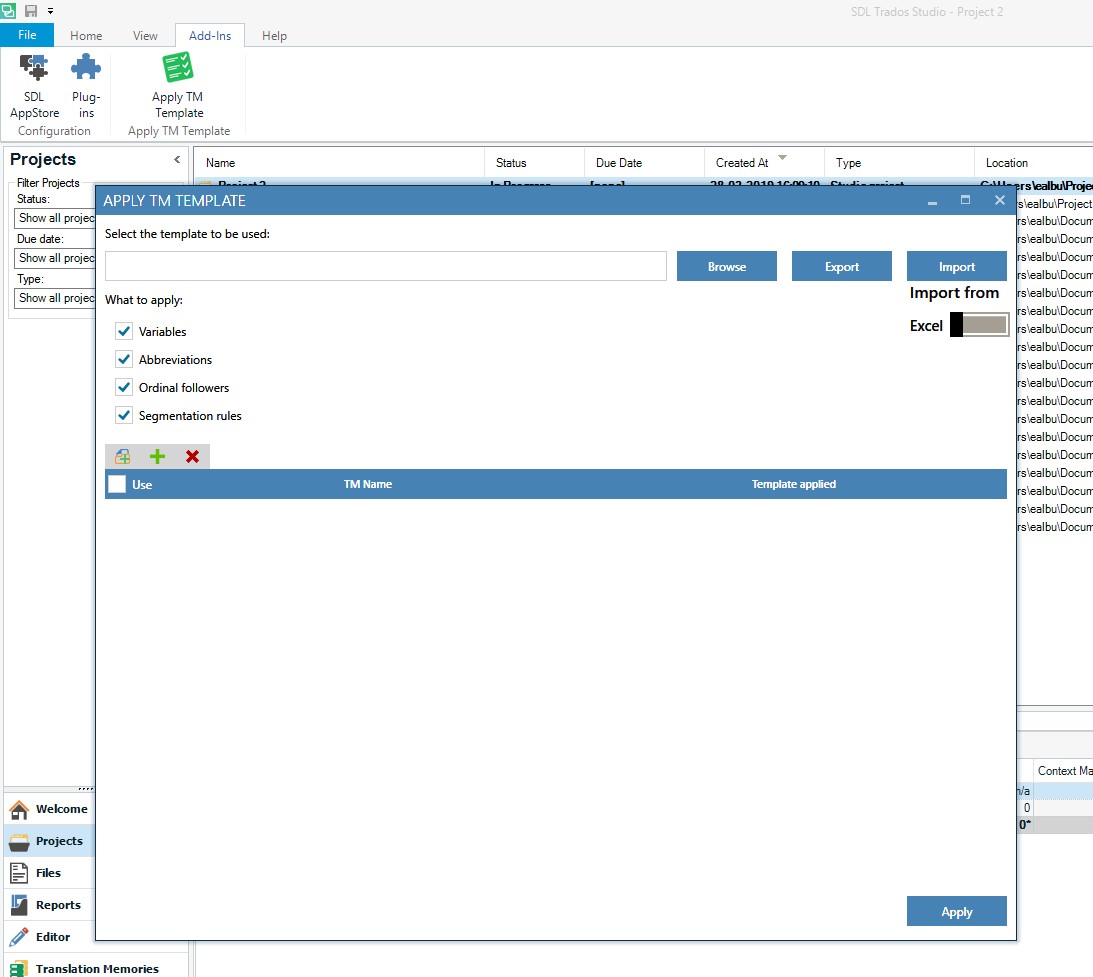Open the File tab

27,35
